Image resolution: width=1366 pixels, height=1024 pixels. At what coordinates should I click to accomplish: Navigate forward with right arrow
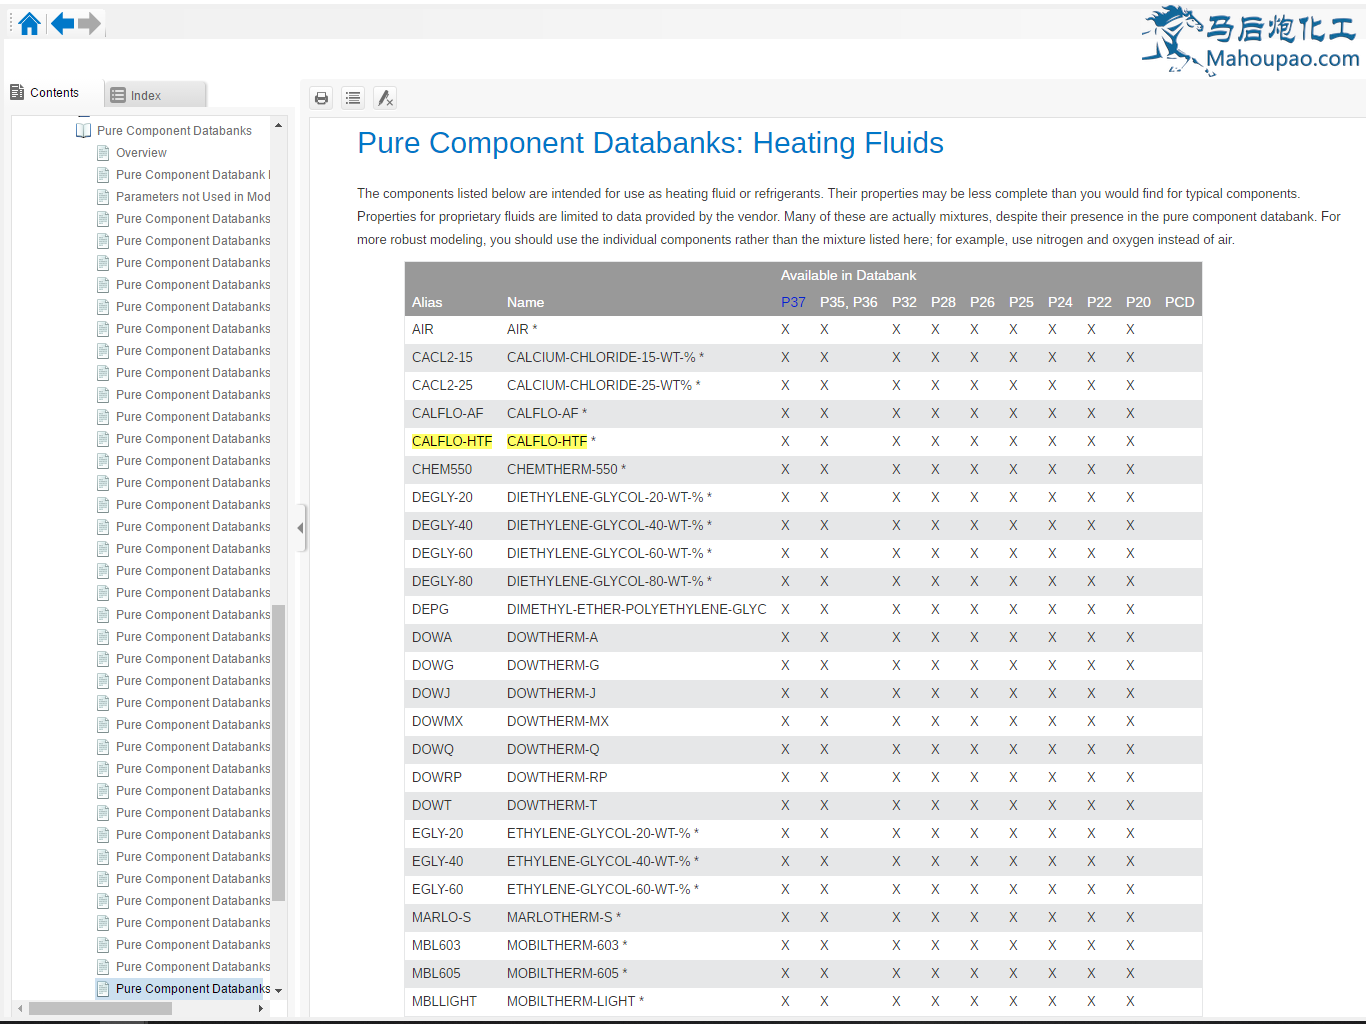(x=89, y=23)
